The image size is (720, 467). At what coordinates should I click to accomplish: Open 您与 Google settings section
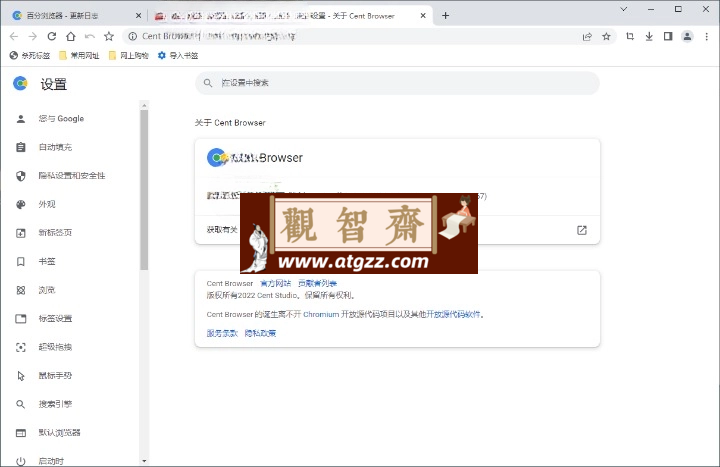[x=61, y=118]
